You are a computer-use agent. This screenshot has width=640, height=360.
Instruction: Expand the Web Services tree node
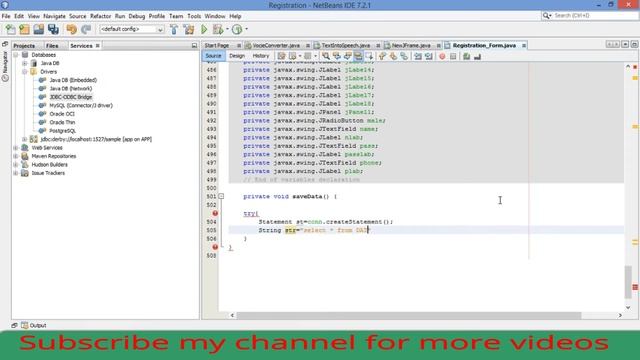16,148
